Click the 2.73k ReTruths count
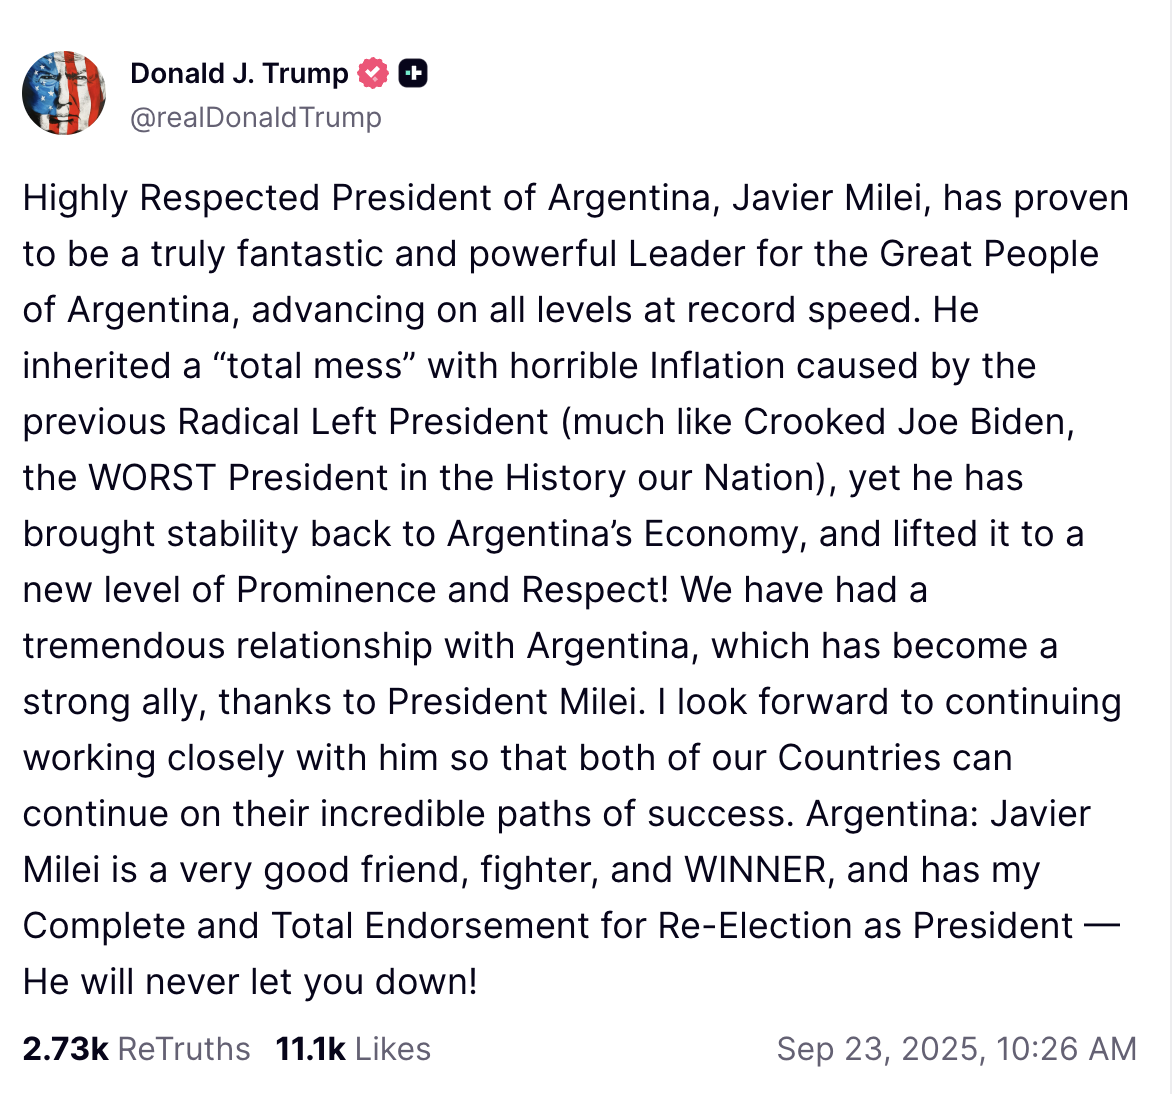This screenshot has width=1174, height=1094. click(65, 1048)
